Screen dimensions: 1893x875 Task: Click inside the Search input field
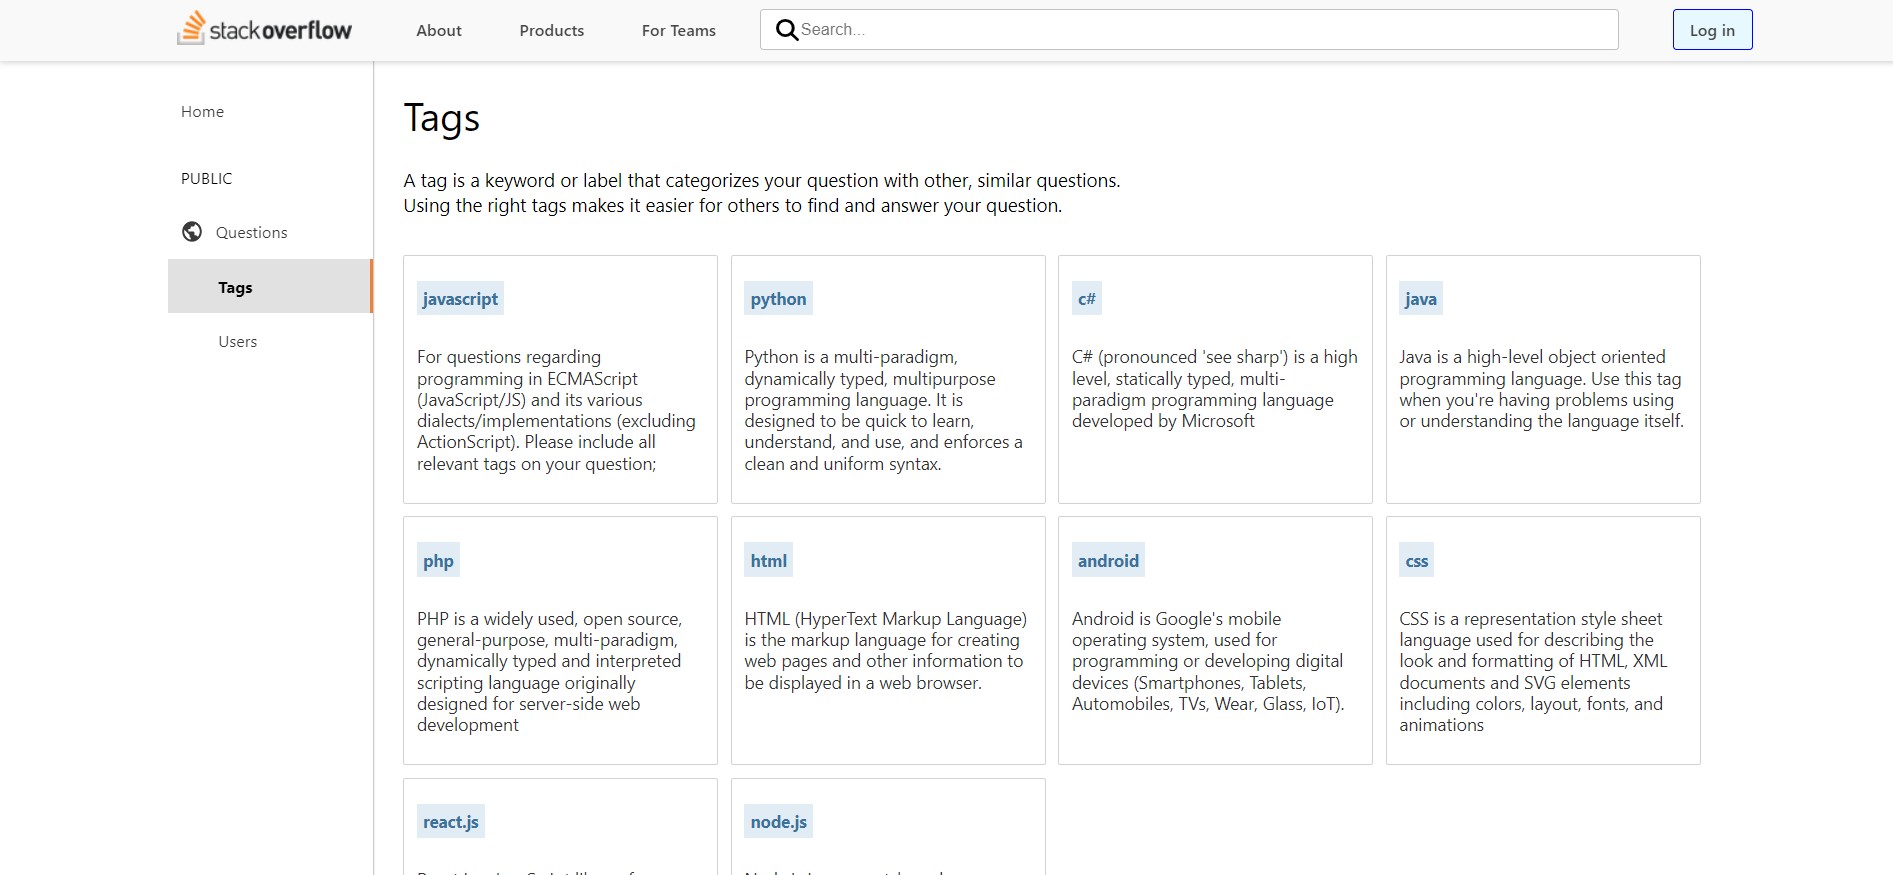pyautogui.click(x=1200, y=30)
